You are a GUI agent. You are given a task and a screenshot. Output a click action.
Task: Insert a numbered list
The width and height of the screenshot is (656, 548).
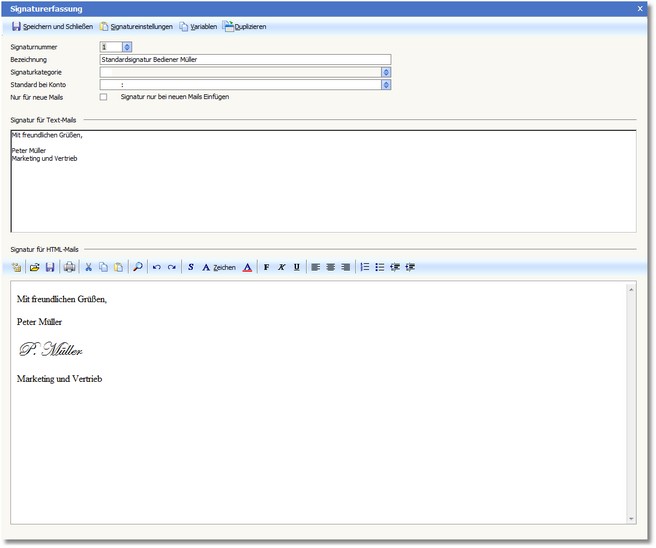coord(365,267)
